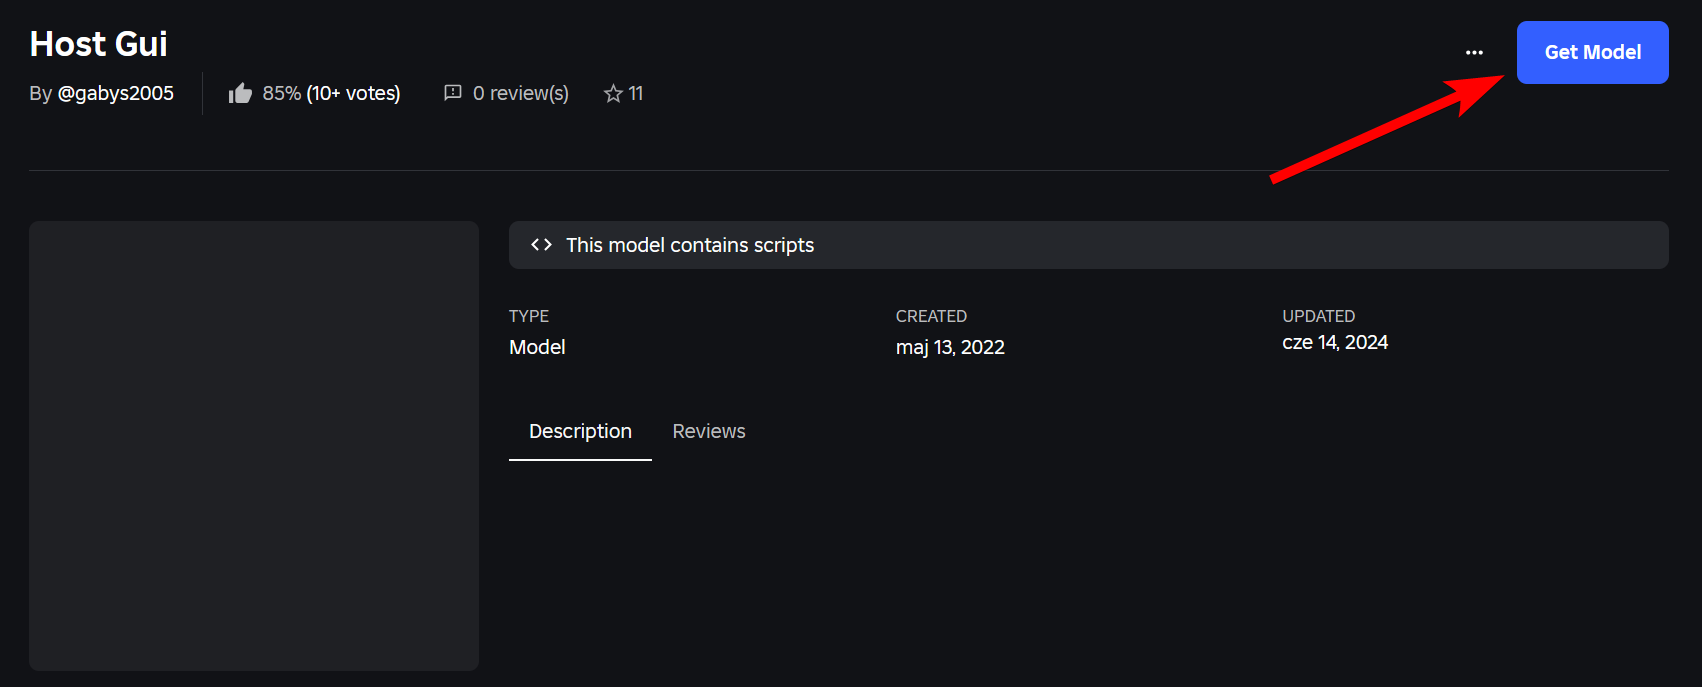Click the favorite star icon
This screenshot has height=687, width=1702.
point(613,94)
